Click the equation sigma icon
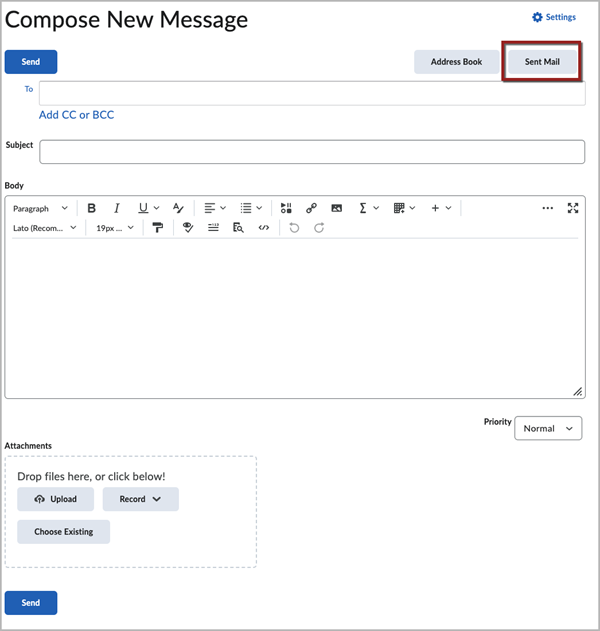The image size is (600, 631). [x=363, y=208]
